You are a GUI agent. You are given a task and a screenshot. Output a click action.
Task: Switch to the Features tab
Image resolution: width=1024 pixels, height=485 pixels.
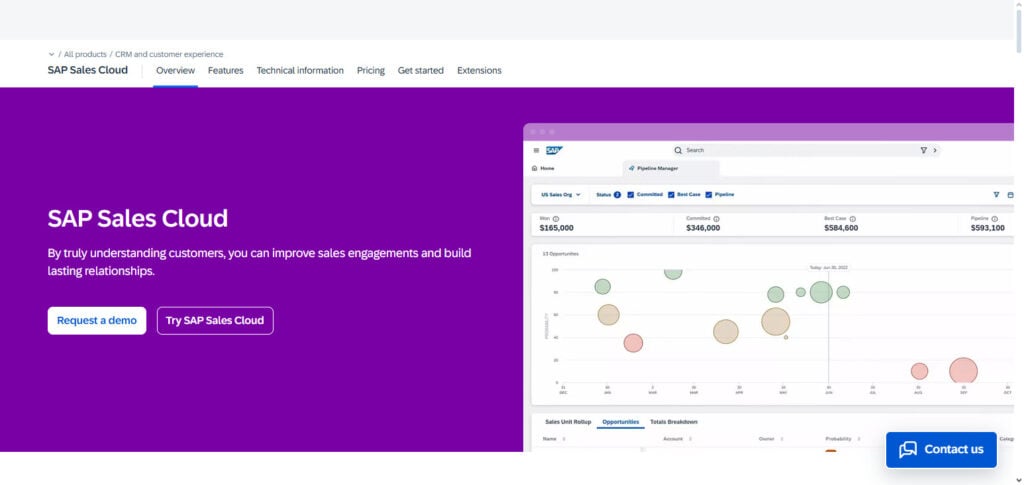[225, 70]
